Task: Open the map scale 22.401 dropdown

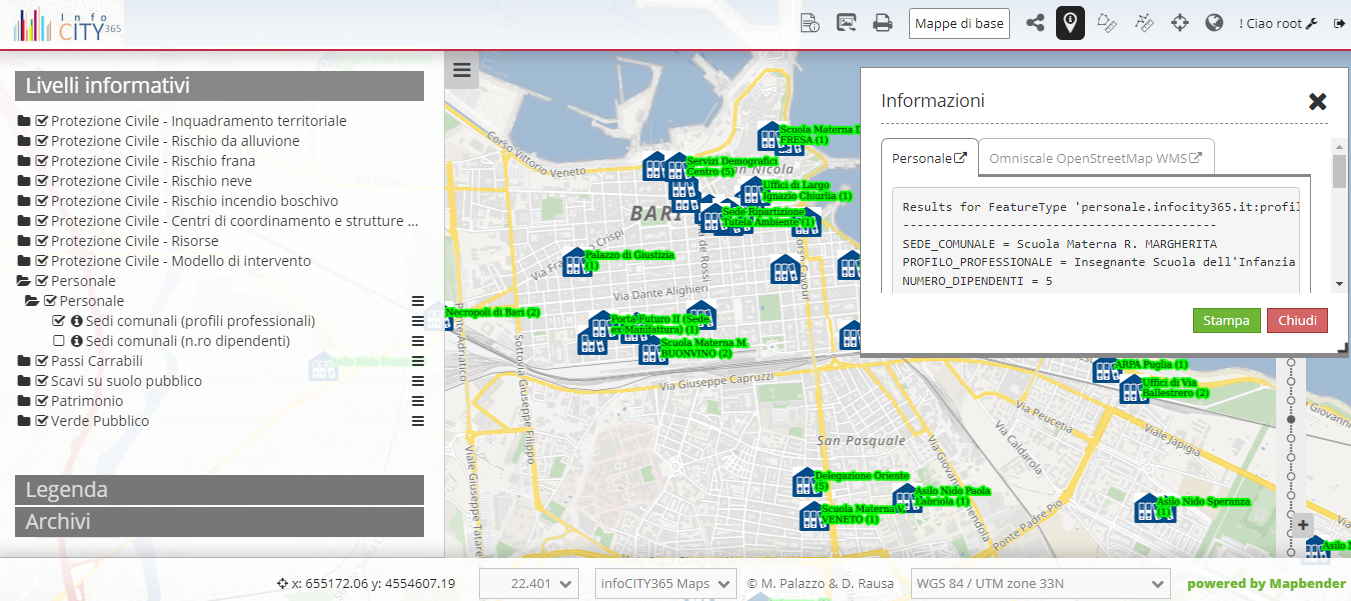Action: pyautogui.click(x=529, y=584)
